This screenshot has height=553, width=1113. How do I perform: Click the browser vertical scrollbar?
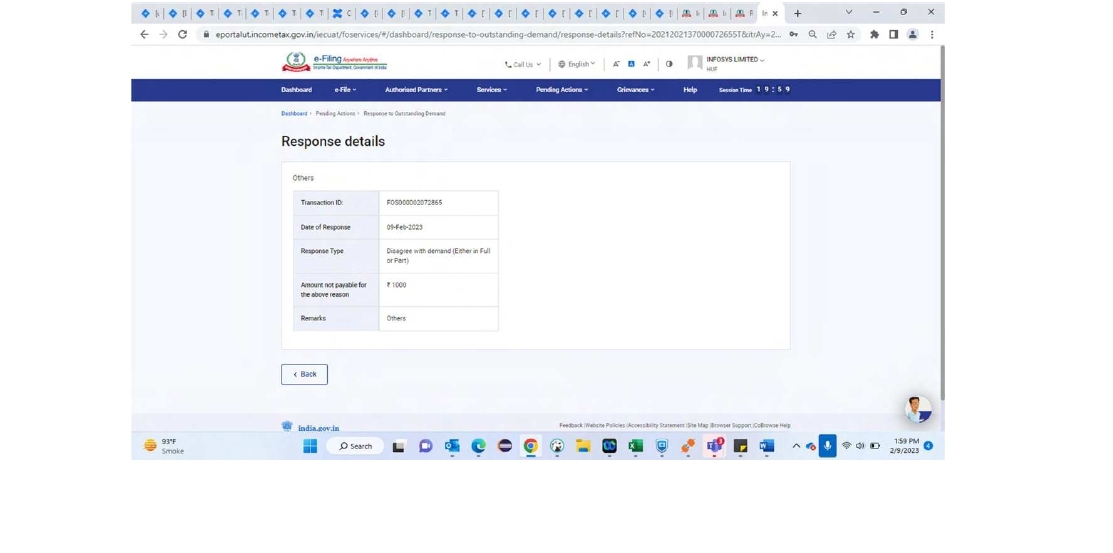click(x=941, y=220)
